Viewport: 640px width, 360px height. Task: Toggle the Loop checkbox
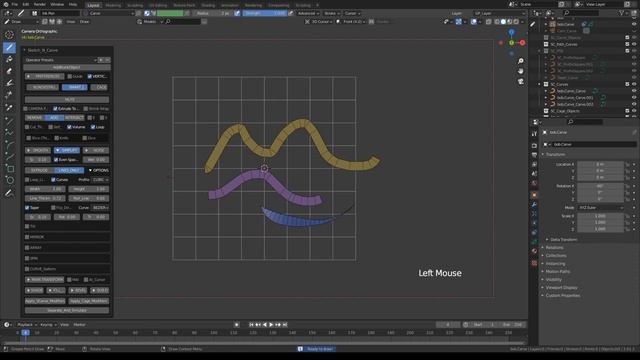pos(93,127)
